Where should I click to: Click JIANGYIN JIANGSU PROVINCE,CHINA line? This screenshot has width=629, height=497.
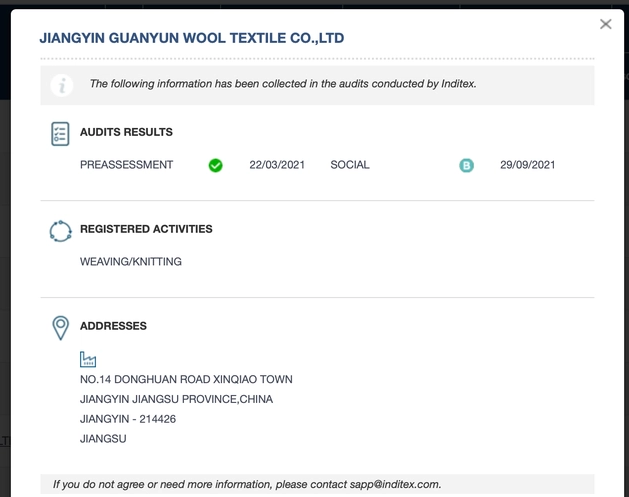point(177,399)
